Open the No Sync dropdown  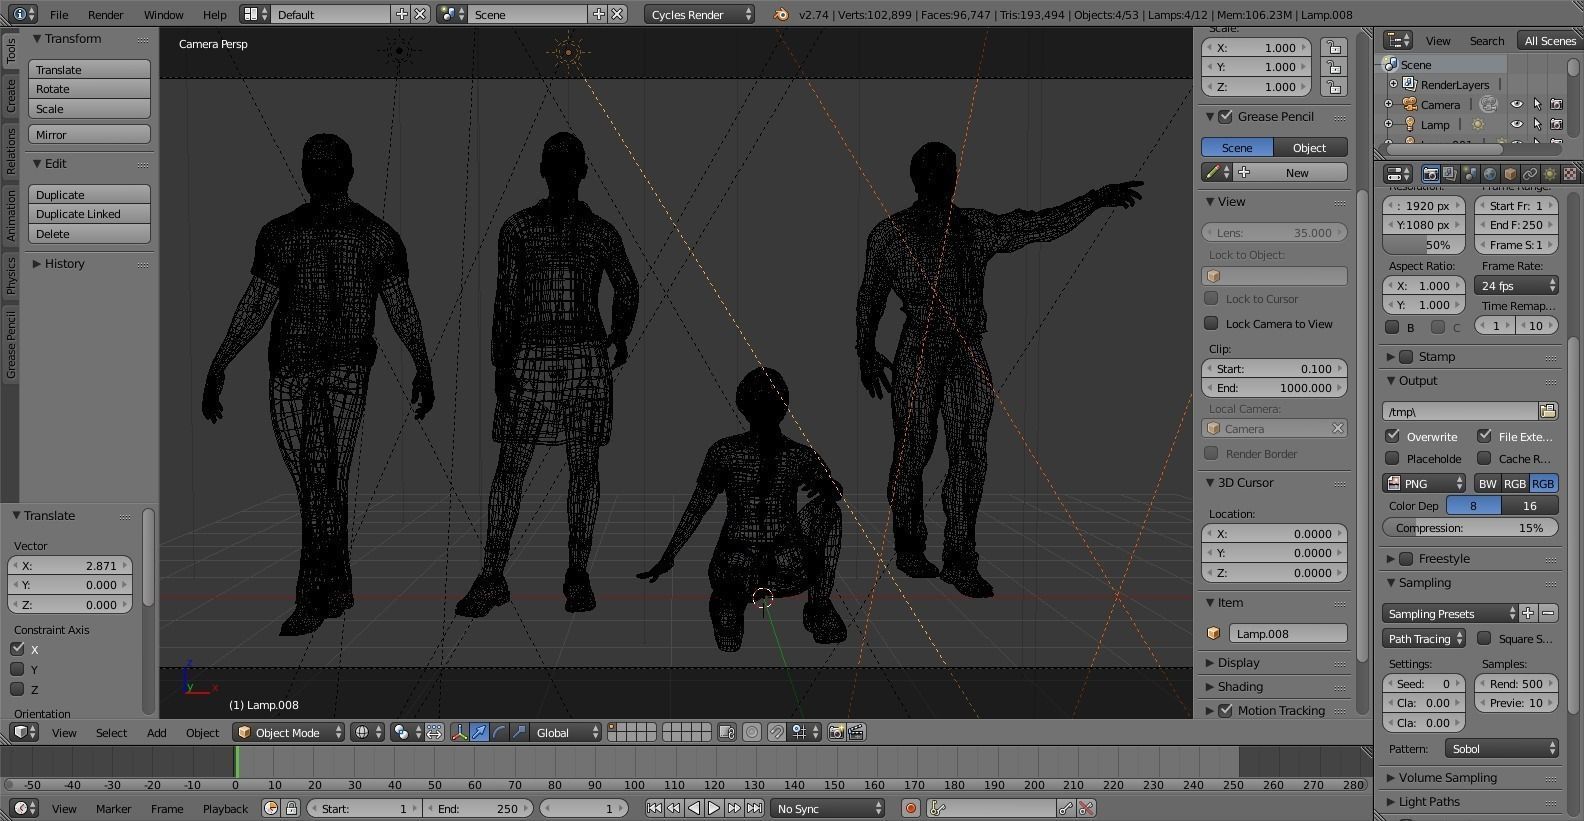[828, 808]
